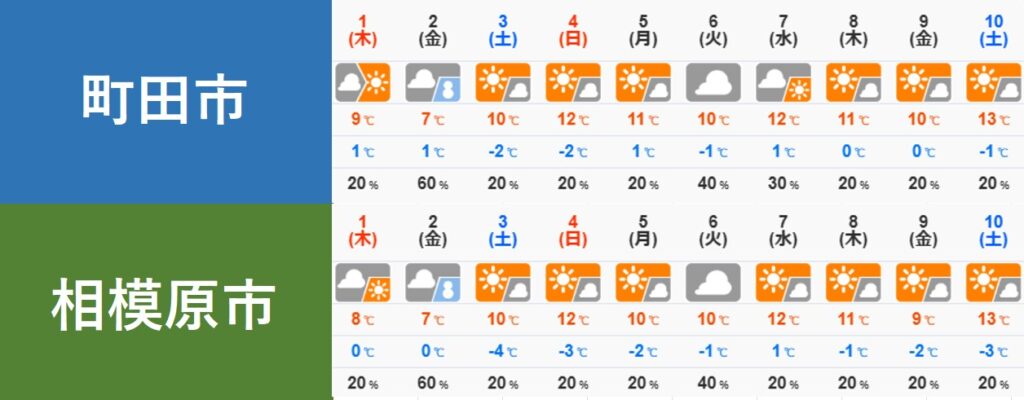Click 相模原市 day 3 low temperature -4℃
The height and width of the screenshot is (400, 1024).
(502, 351)
